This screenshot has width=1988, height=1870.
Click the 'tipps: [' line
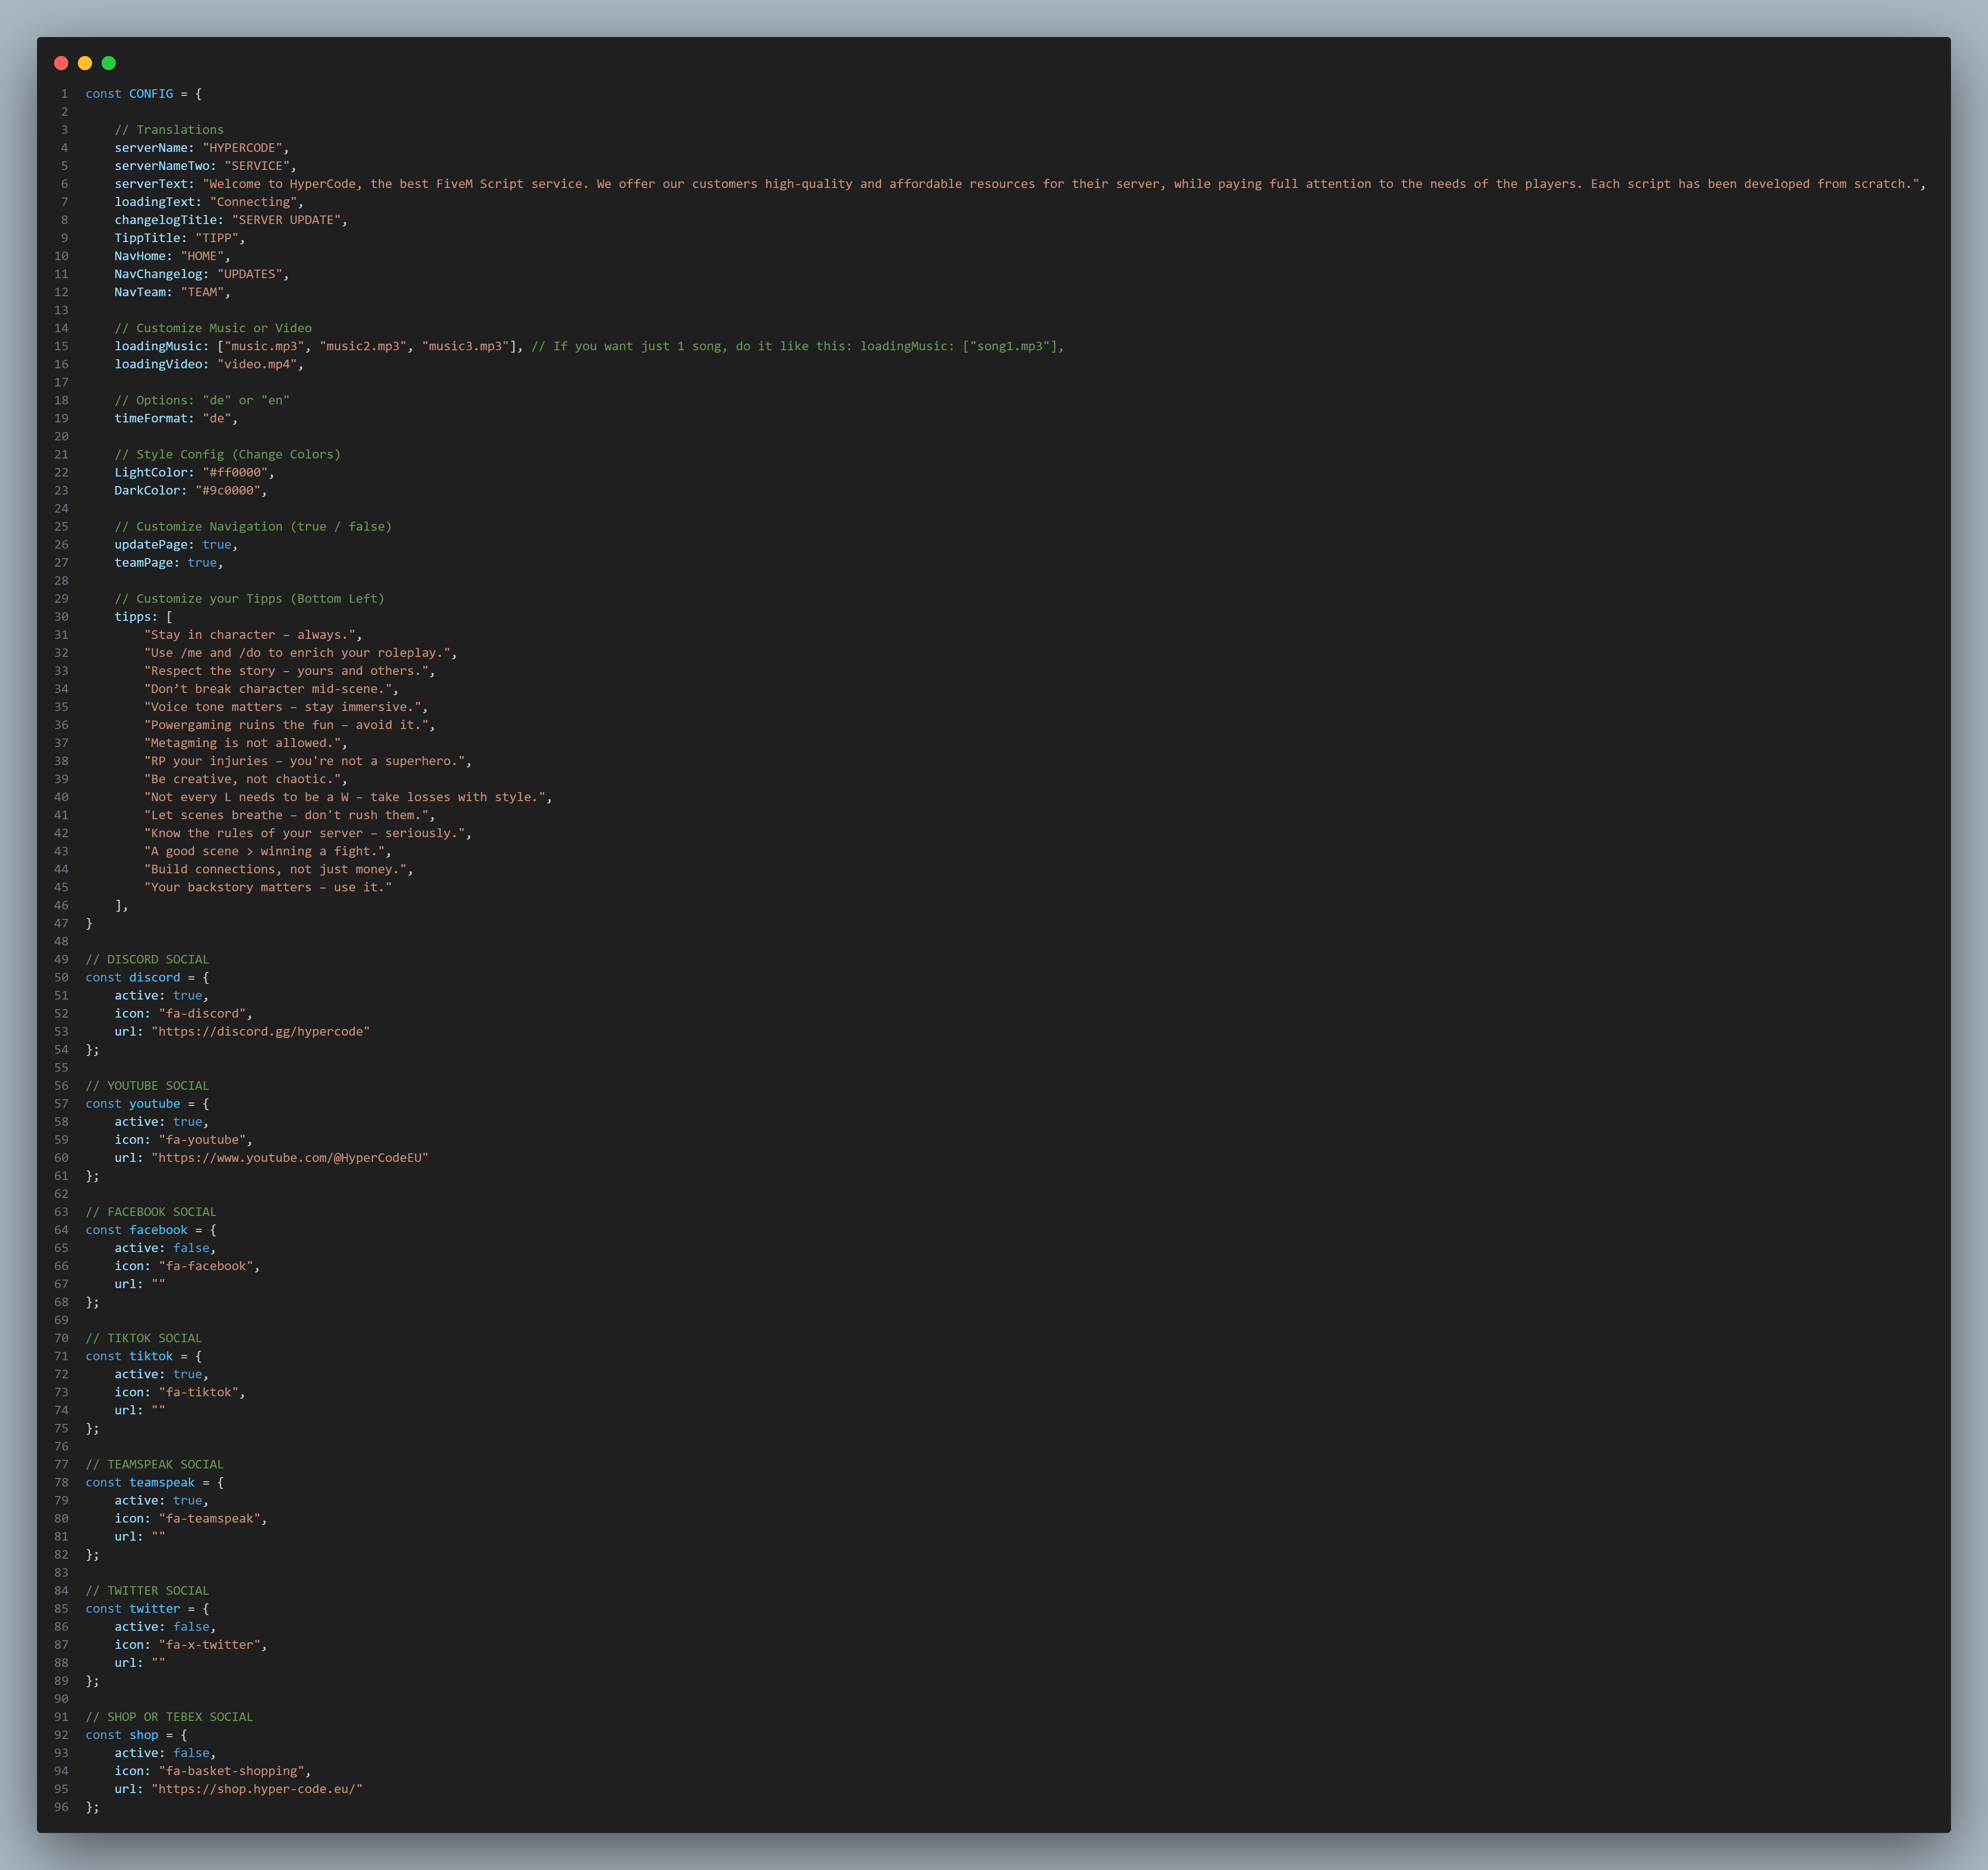coord(143,617)
